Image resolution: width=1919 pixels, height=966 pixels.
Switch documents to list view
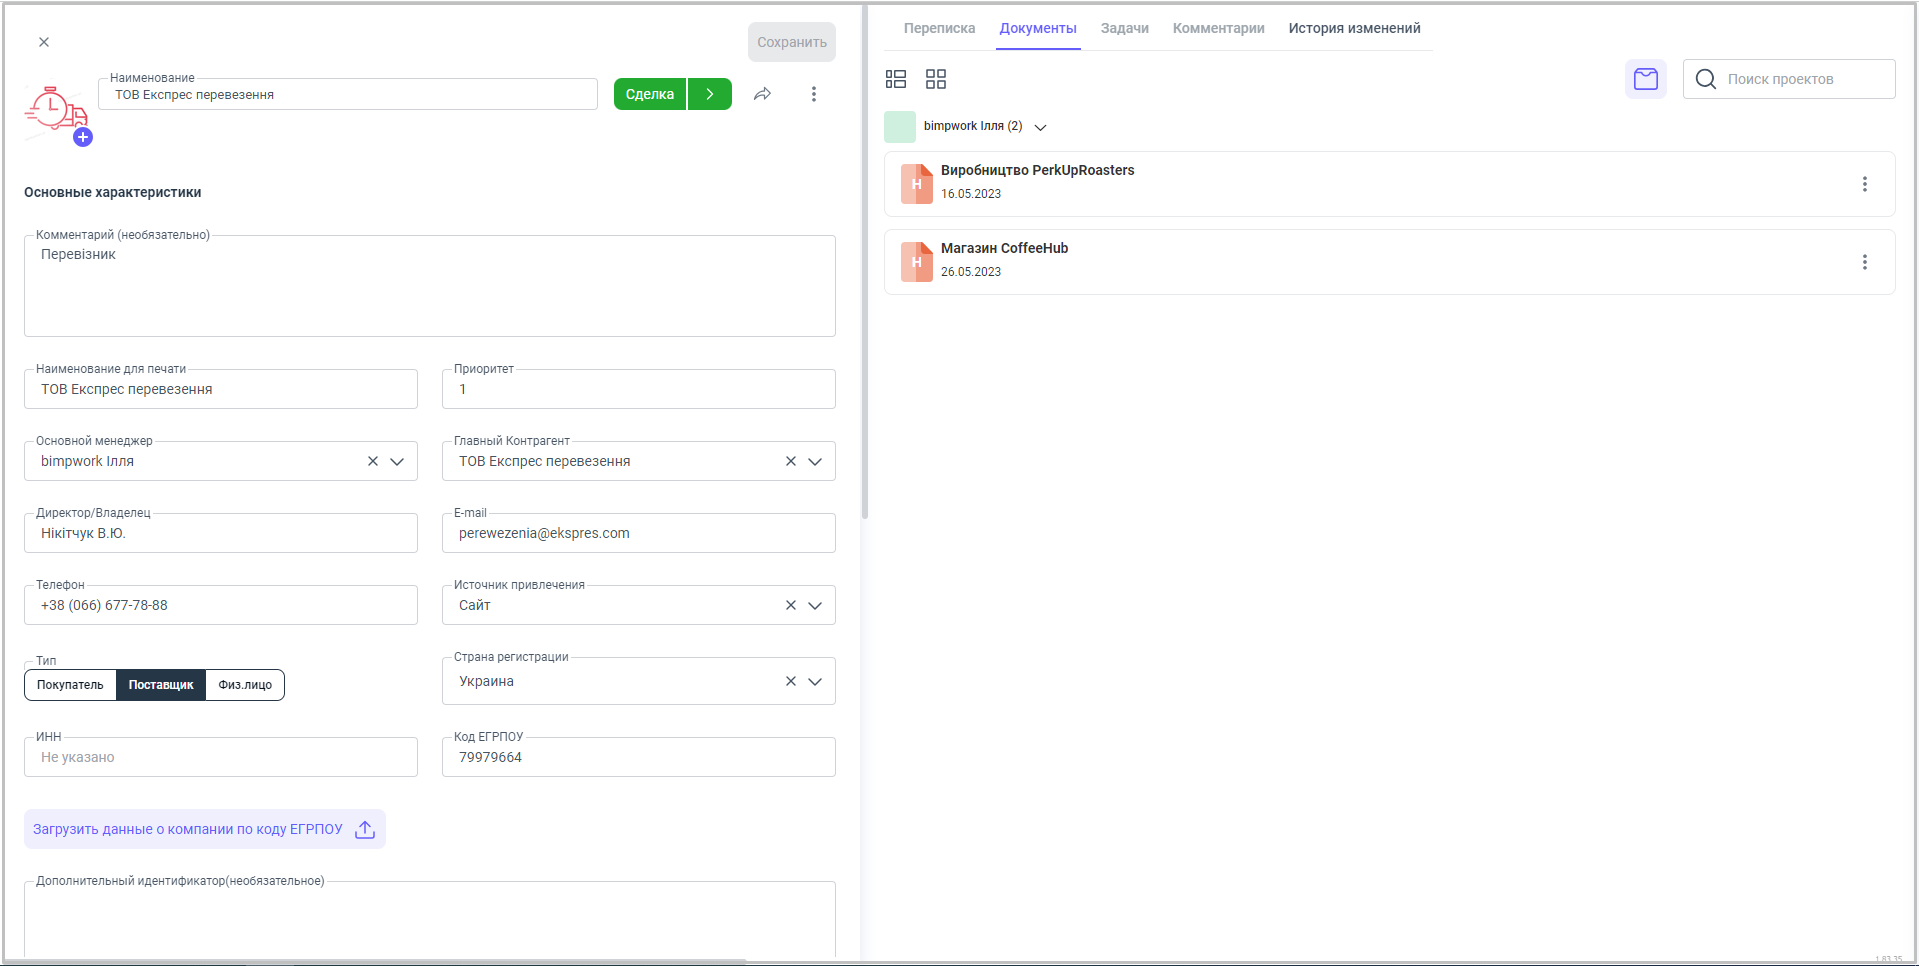(x=896, y=79)
